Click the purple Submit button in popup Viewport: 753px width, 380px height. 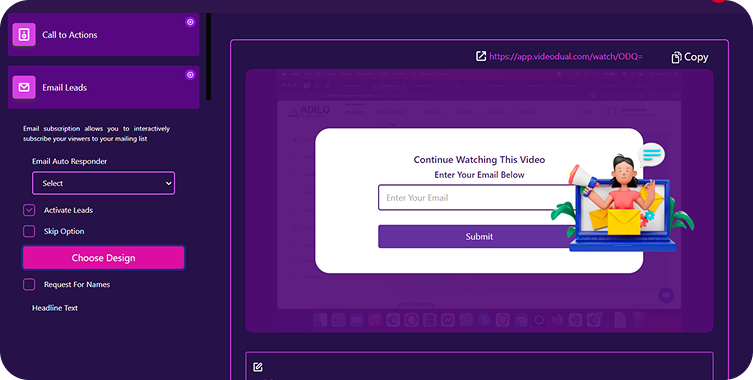tap(479, 236)
